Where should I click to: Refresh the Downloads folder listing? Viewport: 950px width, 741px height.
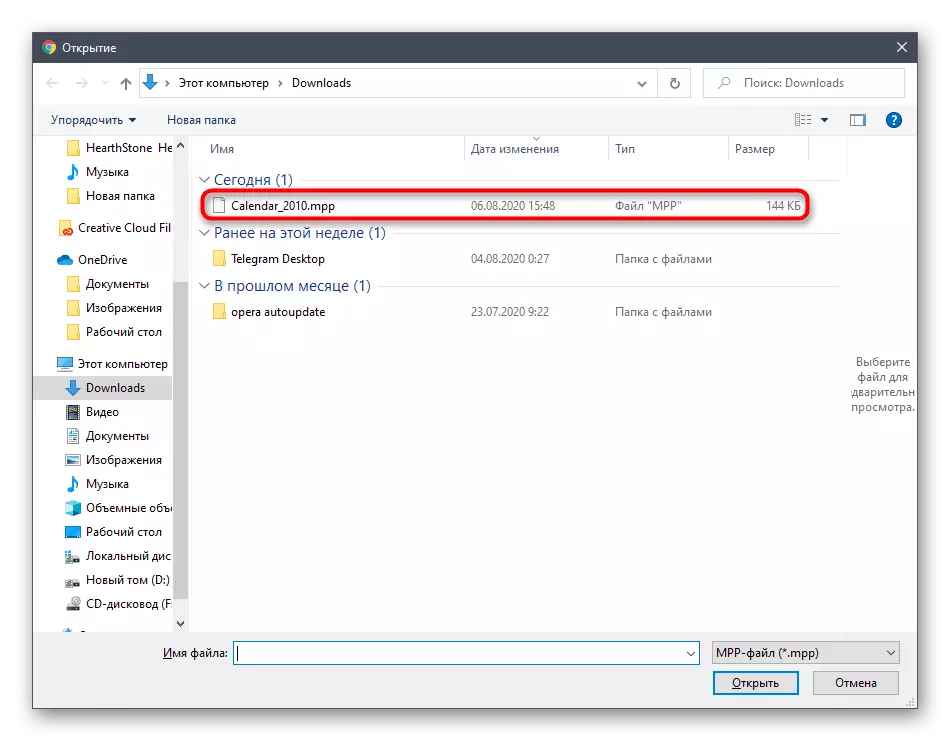[674, 83]
